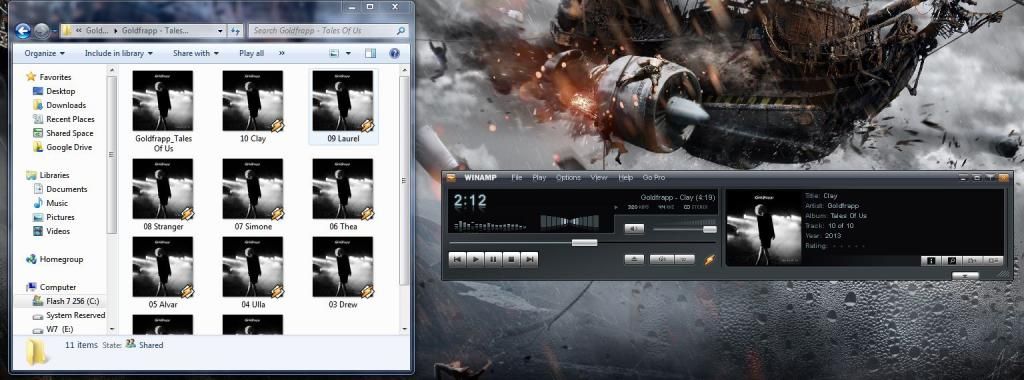Click Go Pro in Winamp menu
1024x380 pixels.
[654, 178]
